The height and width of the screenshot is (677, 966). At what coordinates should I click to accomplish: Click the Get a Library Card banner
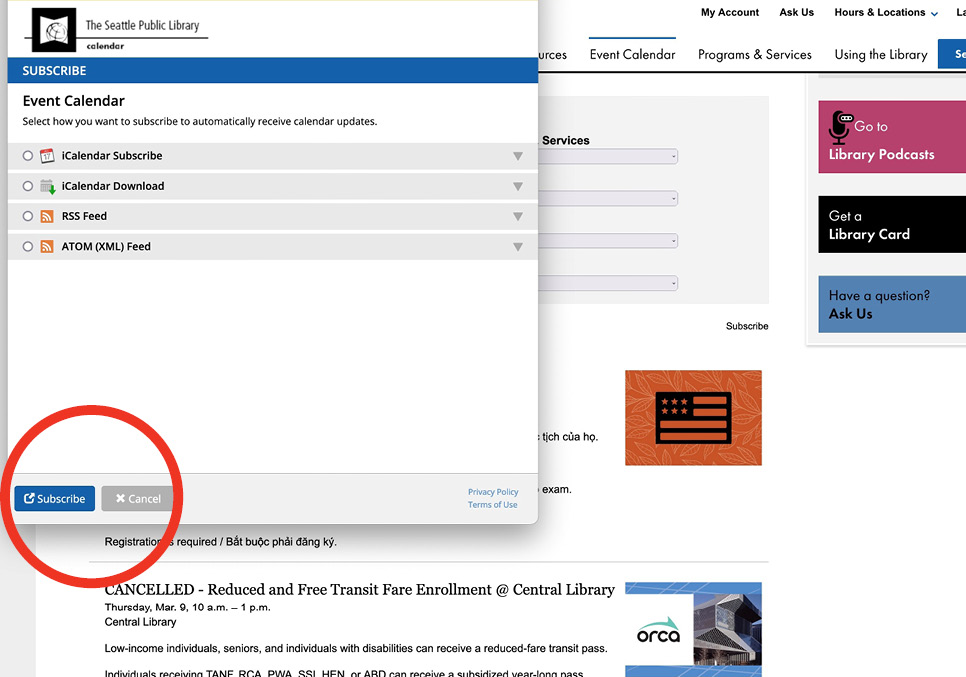891,224
